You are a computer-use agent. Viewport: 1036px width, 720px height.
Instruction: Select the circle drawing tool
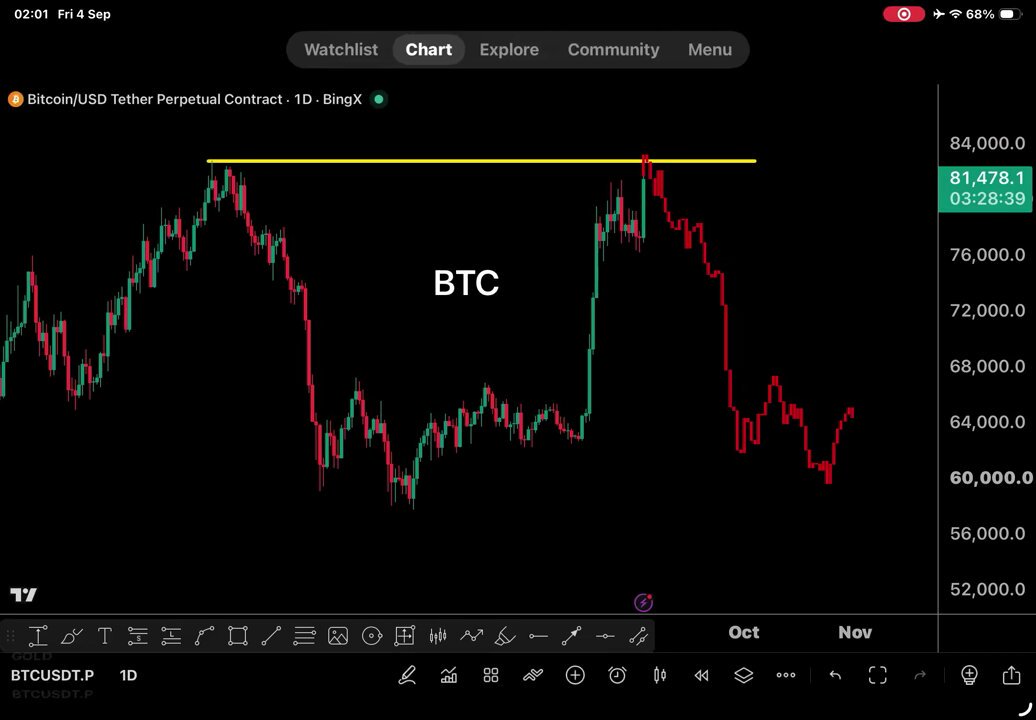coord(372,636)
